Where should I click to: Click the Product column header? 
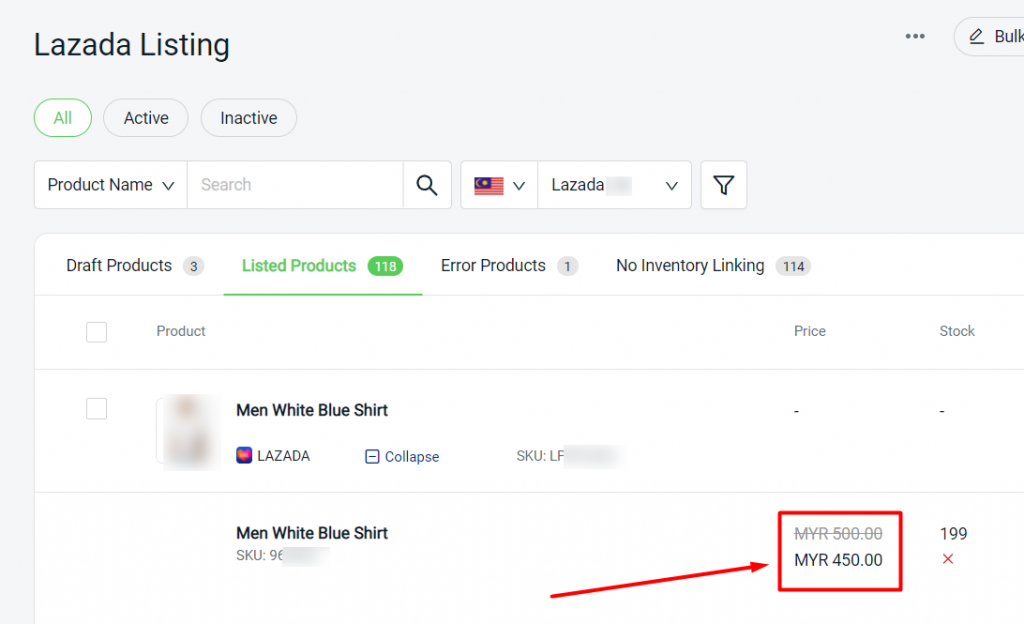point(181,331)
